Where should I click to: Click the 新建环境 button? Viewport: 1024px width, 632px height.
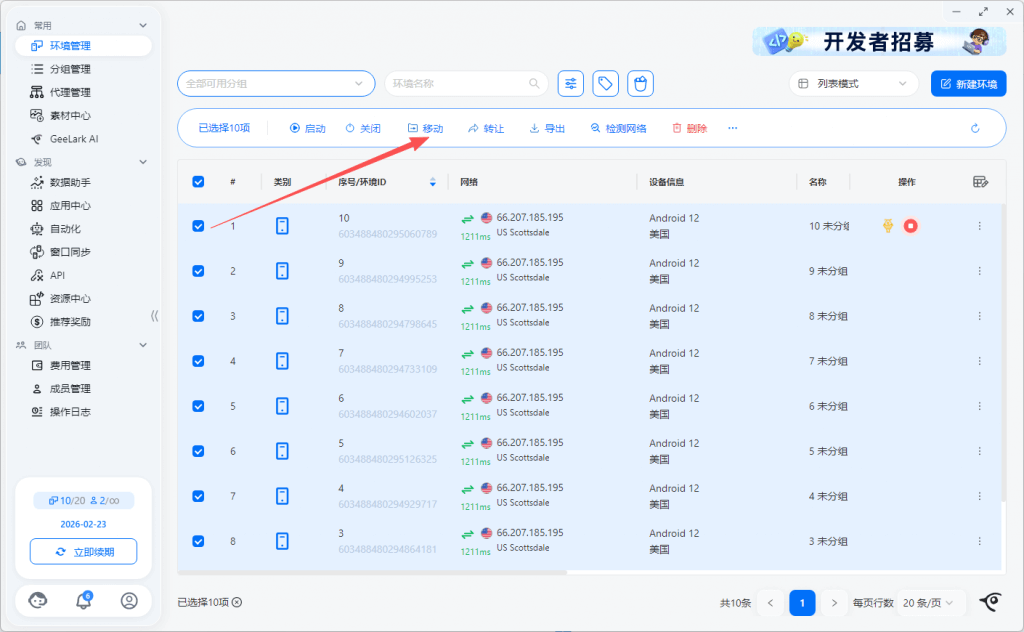click(x=968, y=84)
